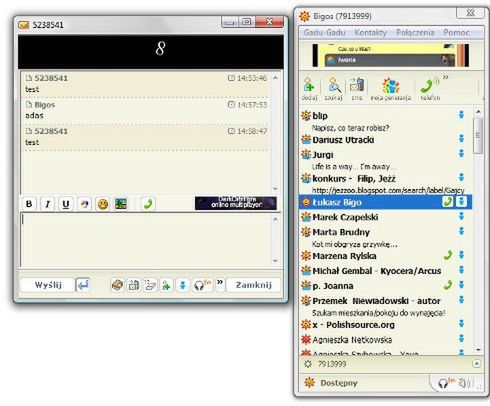490x406 pixels.
Task: Click the Wyślij send button
Action: click(48, 285)
